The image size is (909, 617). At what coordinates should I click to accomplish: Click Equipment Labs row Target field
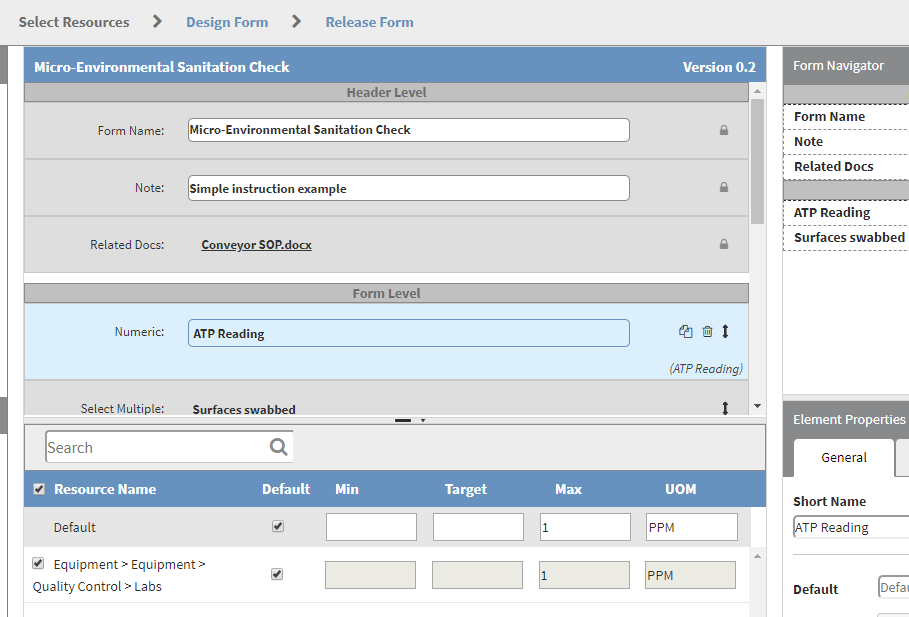click(x=477, y=575)
